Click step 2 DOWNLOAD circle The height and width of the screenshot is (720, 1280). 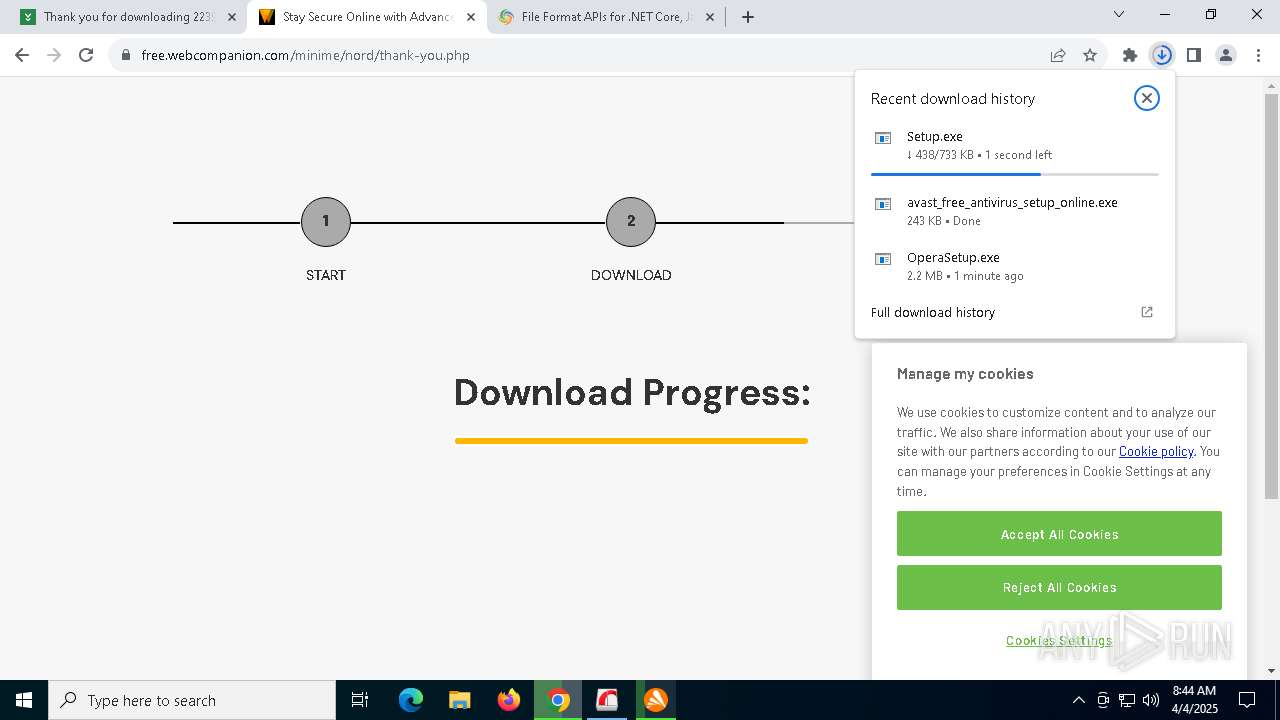(x=631, y=222)
